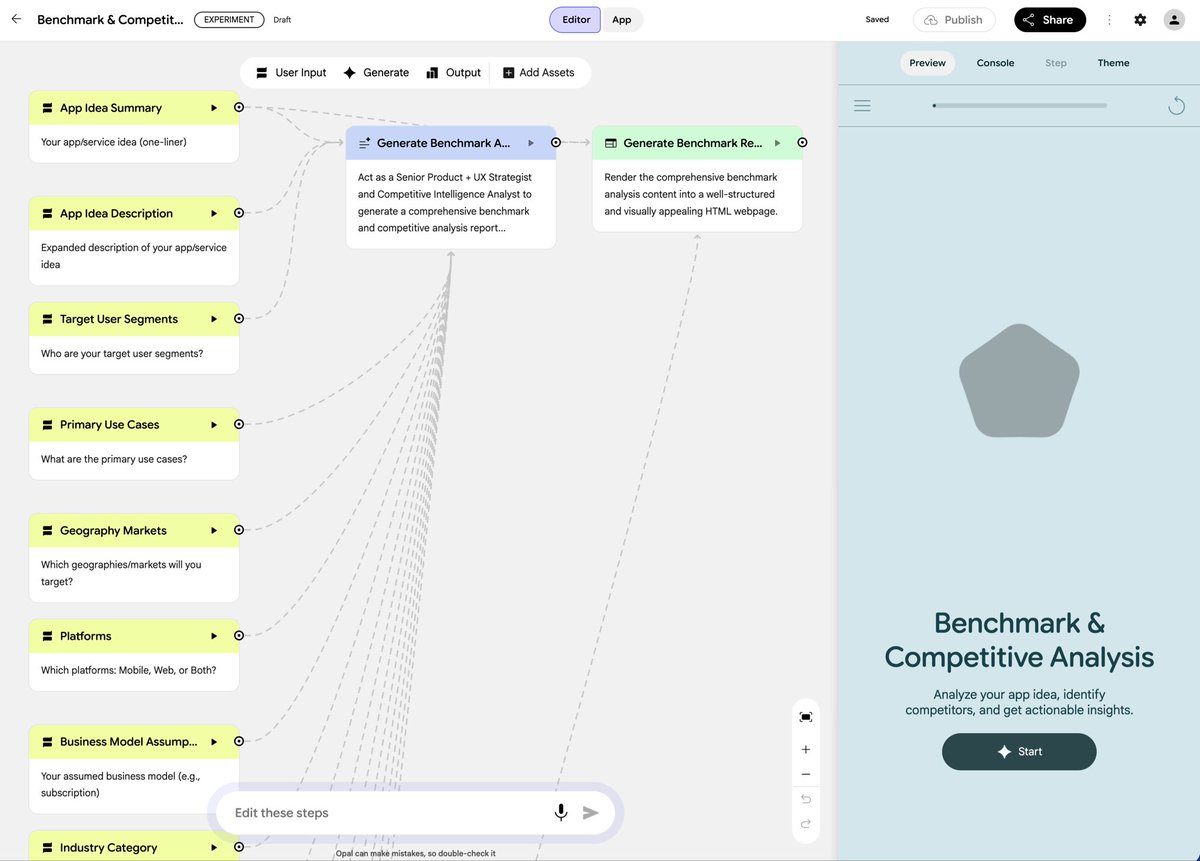
Task: Run the Generate Benchmark Analysis step arrow
Action: point(531,143)
